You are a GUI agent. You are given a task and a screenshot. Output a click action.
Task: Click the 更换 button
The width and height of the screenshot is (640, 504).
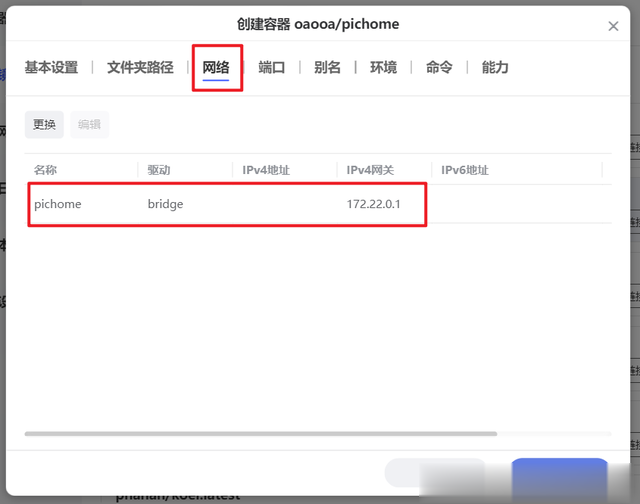[44, 124]
